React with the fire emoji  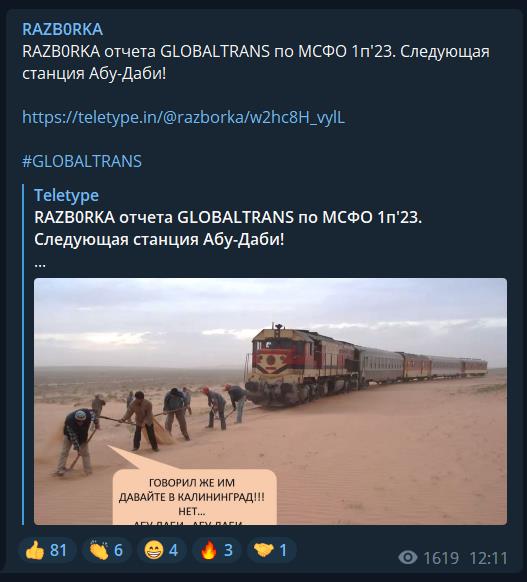tap(217, 550)
